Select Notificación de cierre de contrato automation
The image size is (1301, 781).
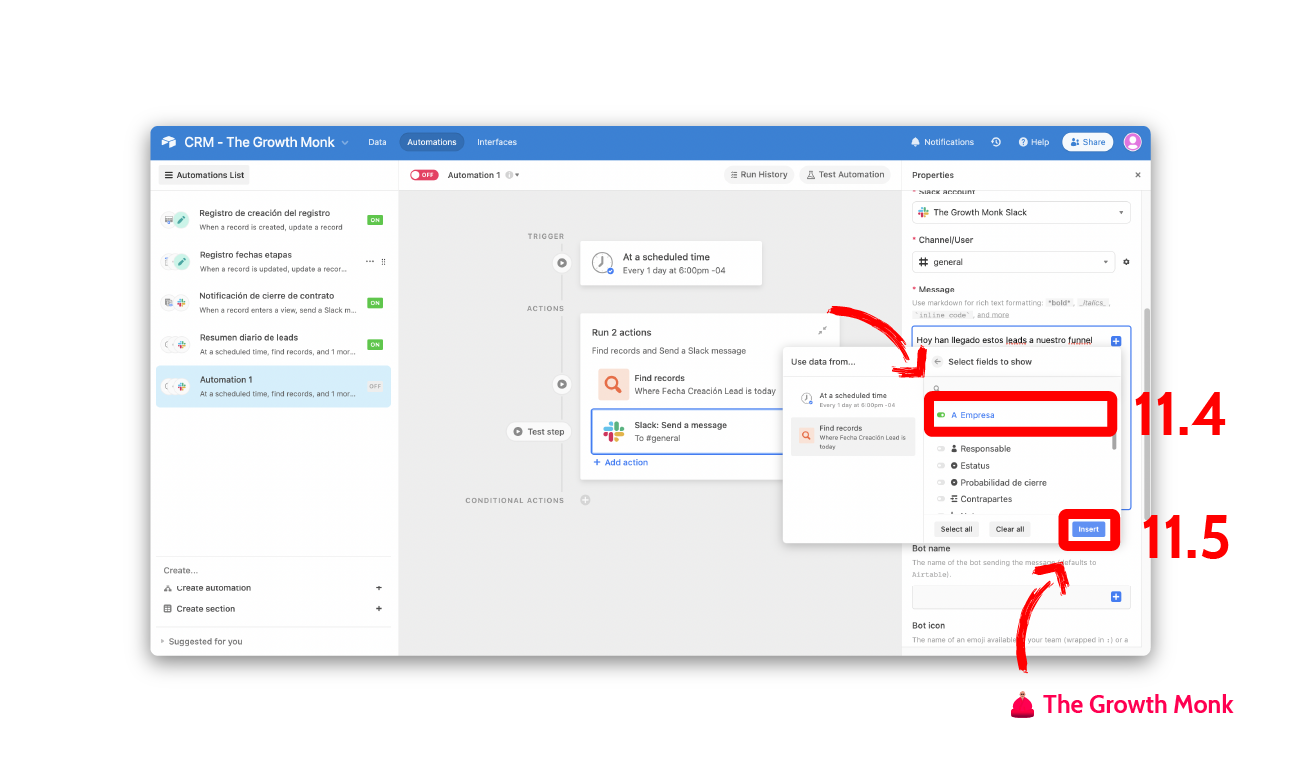(x=274, y=303)
